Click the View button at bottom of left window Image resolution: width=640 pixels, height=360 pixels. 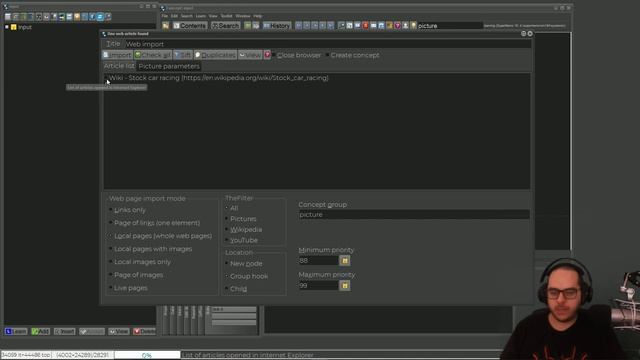pyautogui.click(x=119, y=331)
